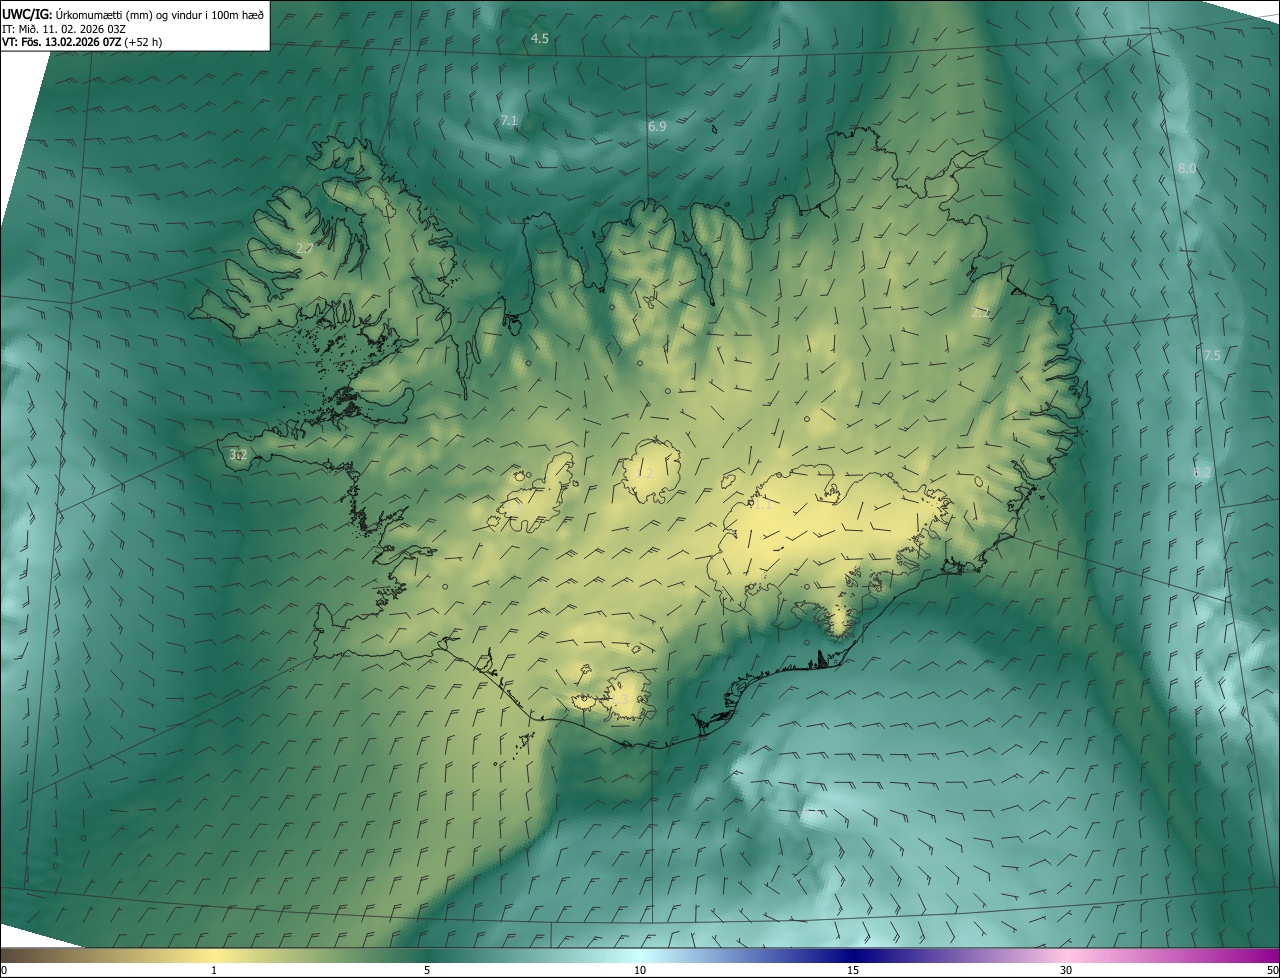
Task: Click the 2.2 value in East Iceland
Action: click(x=981, y=313)
